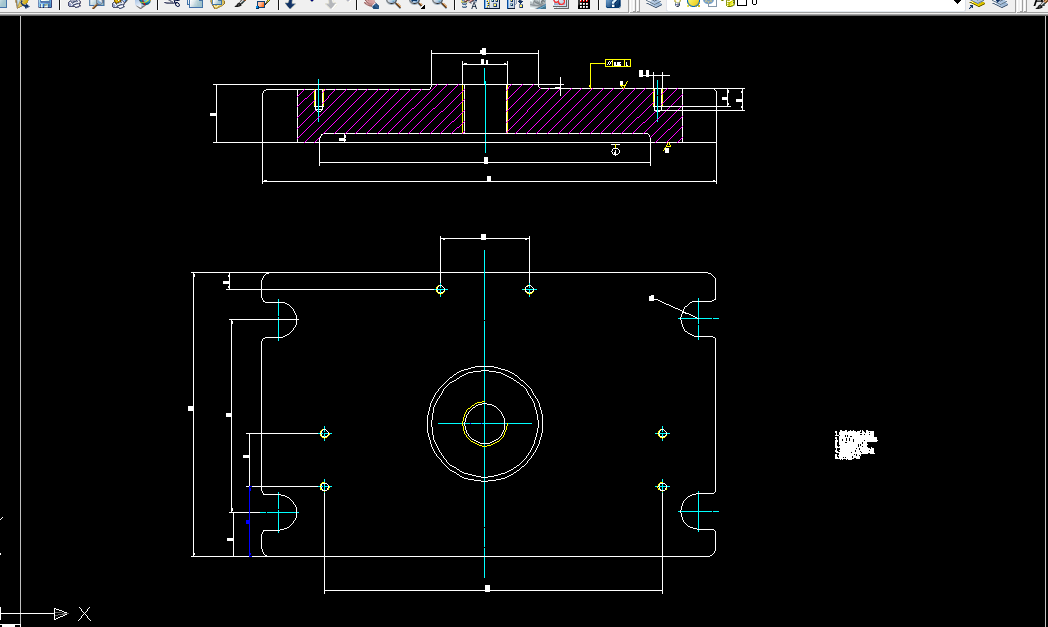Click Make Object's Layer Current icon
This screenshot has height=627, width=1048.
[x=976, y=3]
